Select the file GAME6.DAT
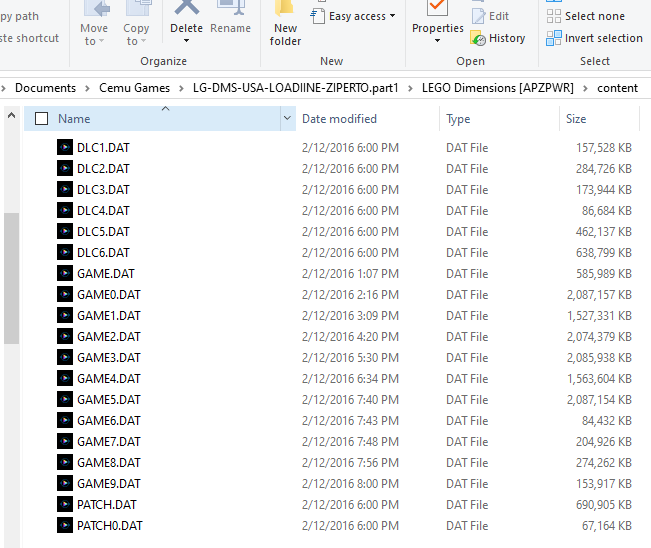The height and width of the screenshot is (548, 651). 109,421
